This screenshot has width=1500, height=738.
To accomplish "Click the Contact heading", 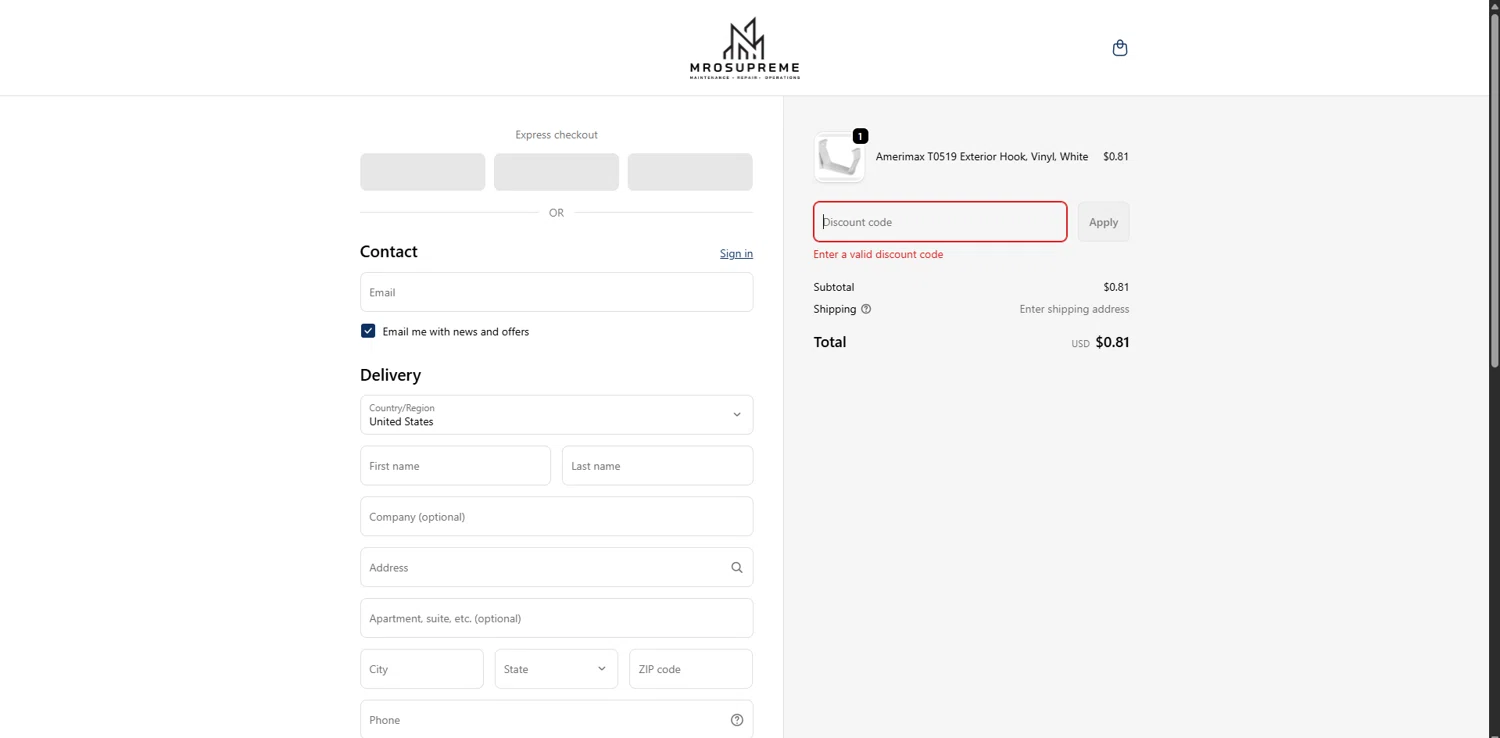I will coord(389,252).
